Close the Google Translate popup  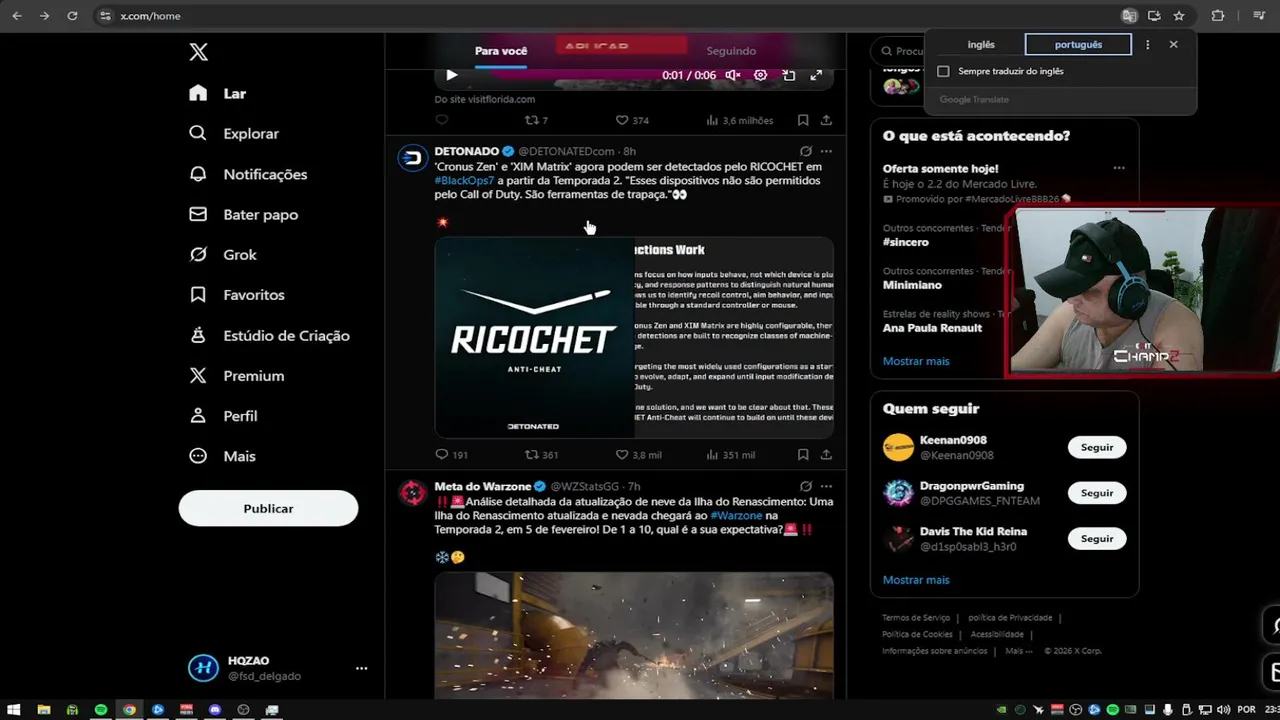pyautogui.click(x=1173, y=44)
